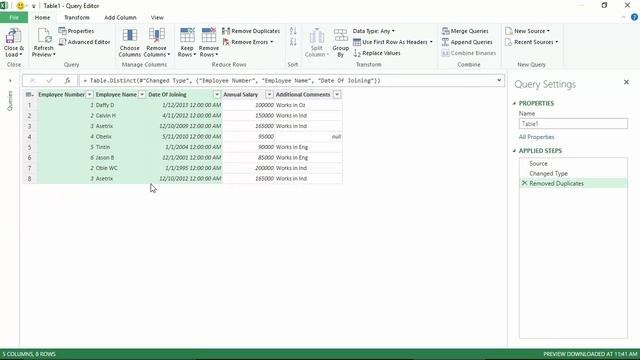Click the query Name input field
The image size is (640, 360).
click(x=573, y=124)
